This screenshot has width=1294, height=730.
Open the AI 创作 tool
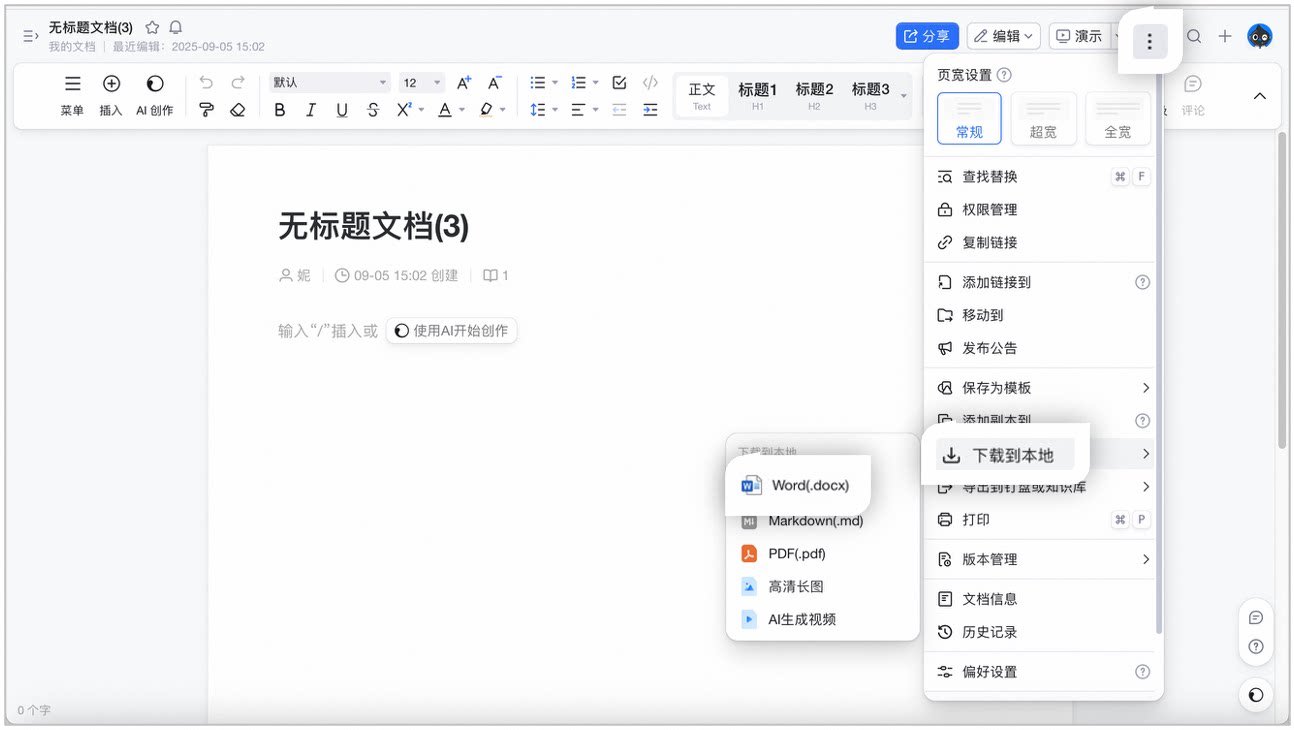[x=154, y=96]
